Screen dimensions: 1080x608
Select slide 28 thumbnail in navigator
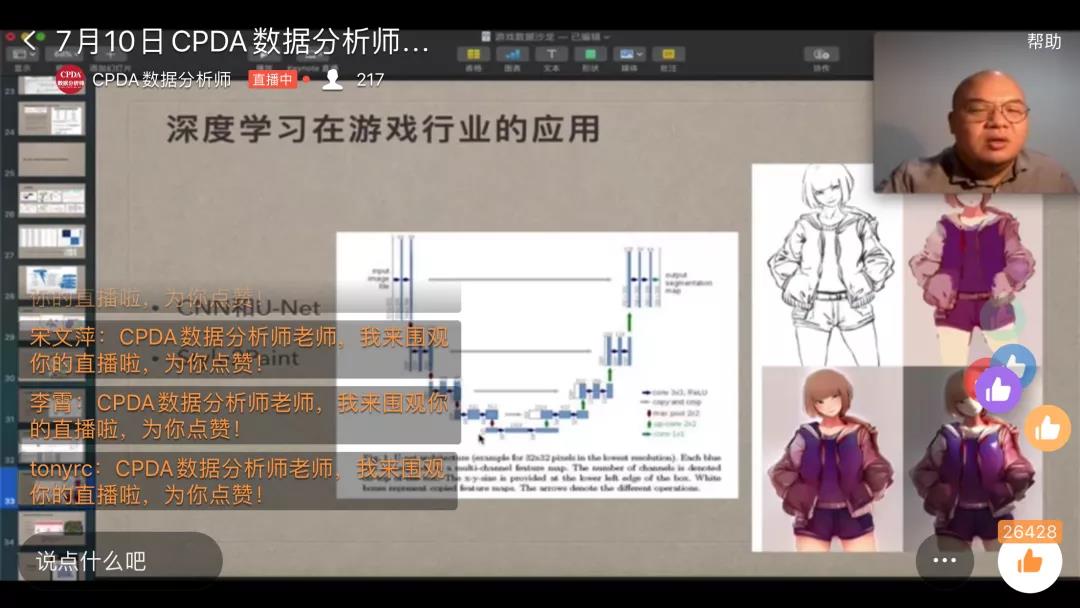52,282
